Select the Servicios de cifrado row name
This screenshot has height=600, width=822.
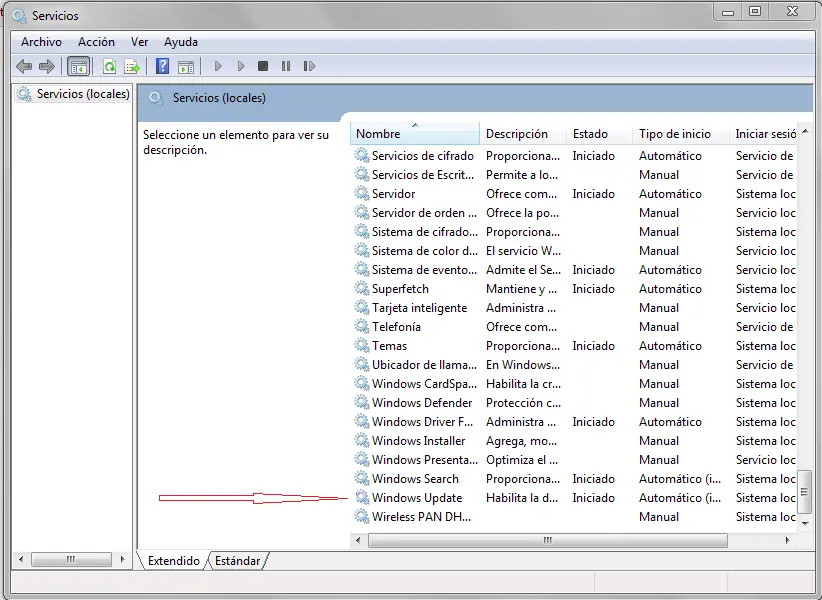pos(423,156)
